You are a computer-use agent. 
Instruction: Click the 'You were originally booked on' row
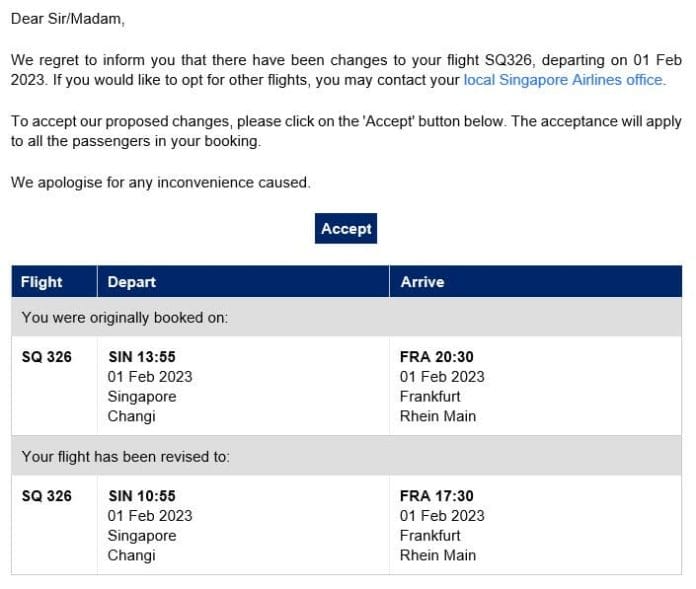click(125, 318)
